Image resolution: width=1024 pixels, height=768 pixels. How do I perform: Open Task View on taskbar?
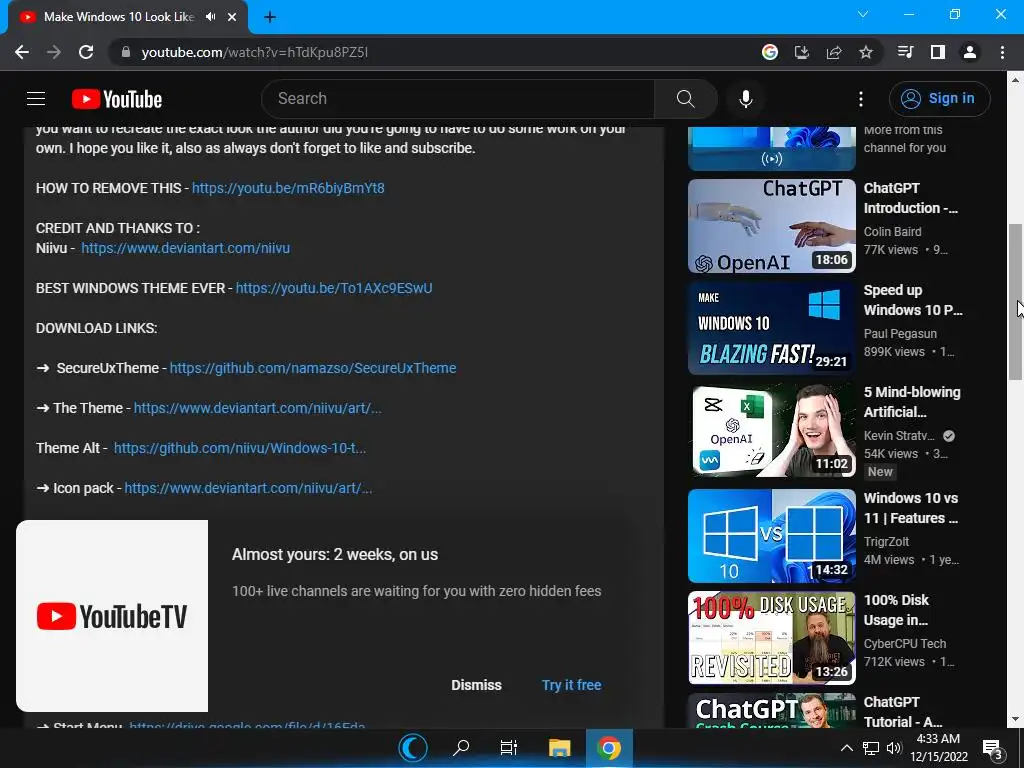point(509,748)
